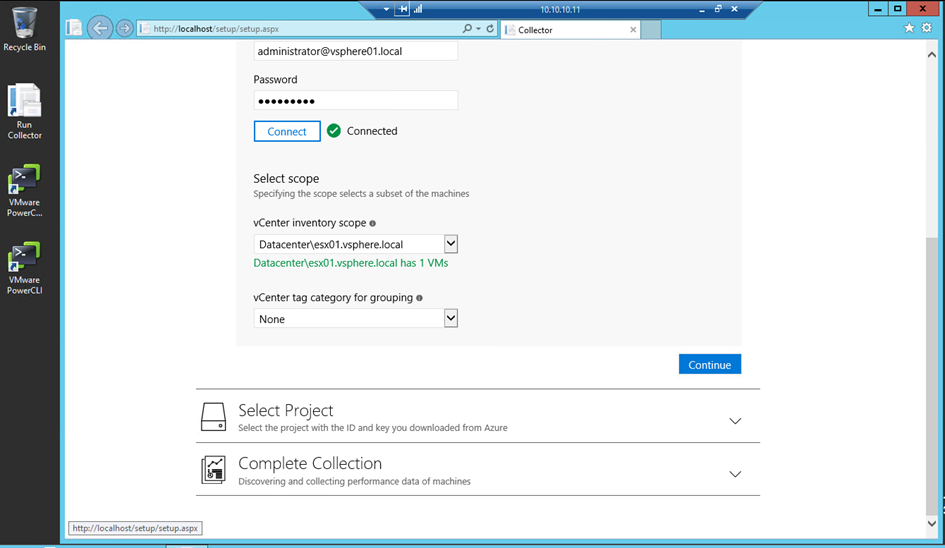Click the page icon left of back button
This screenshot has width=945, height=548.
(74, 28)
